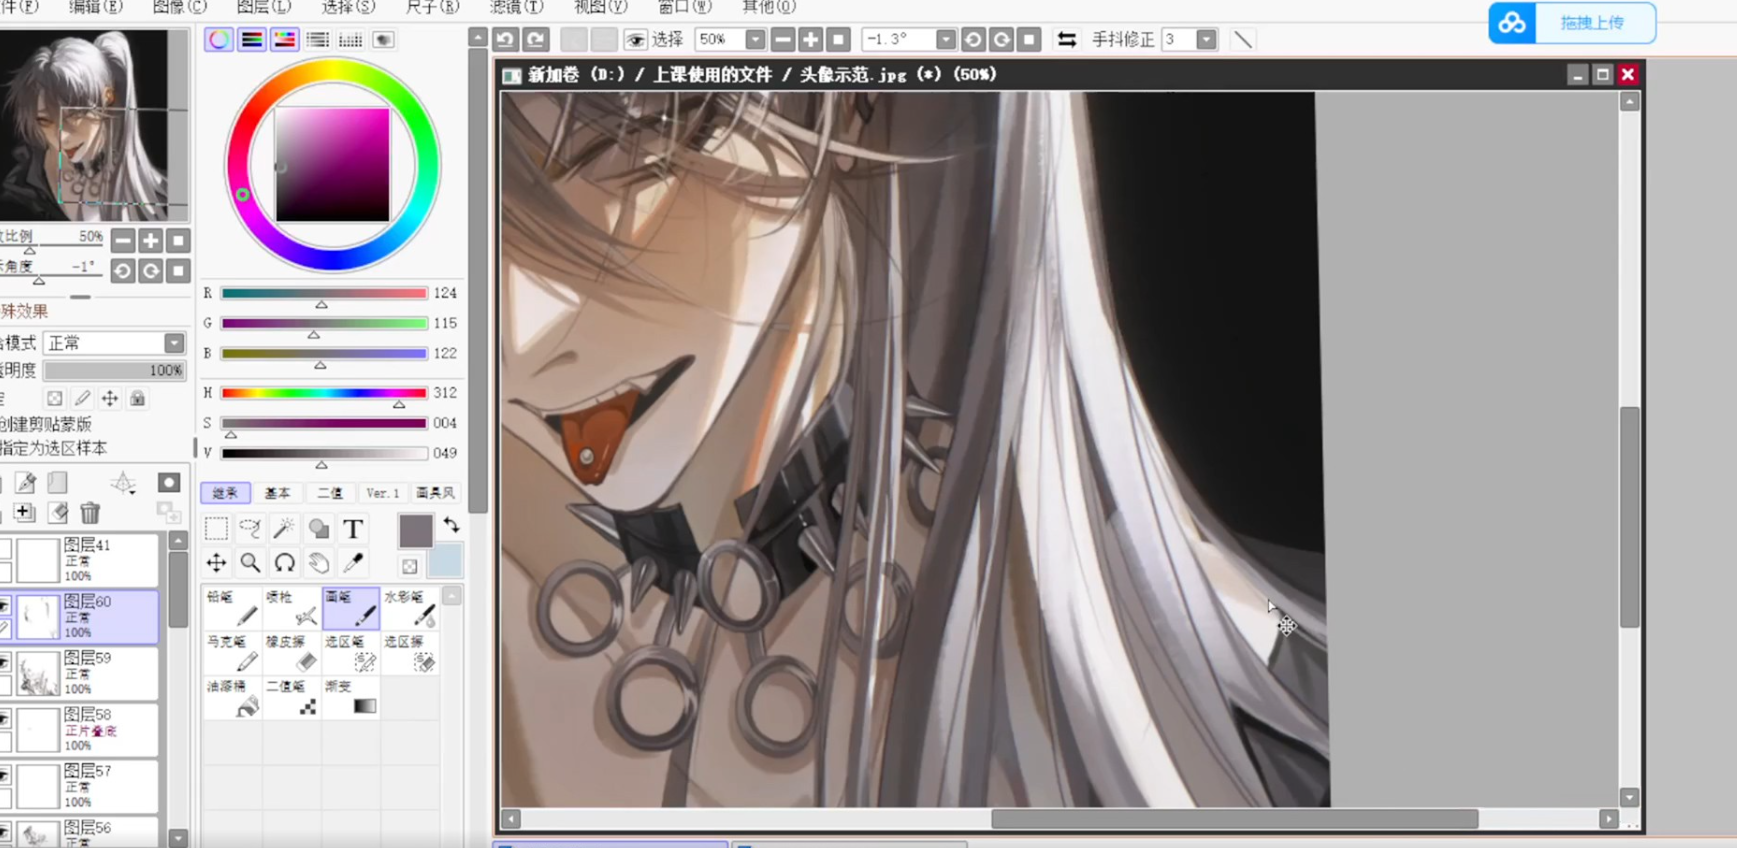
Task: Open the 文件(F) menu
Action: coord(18,7)
